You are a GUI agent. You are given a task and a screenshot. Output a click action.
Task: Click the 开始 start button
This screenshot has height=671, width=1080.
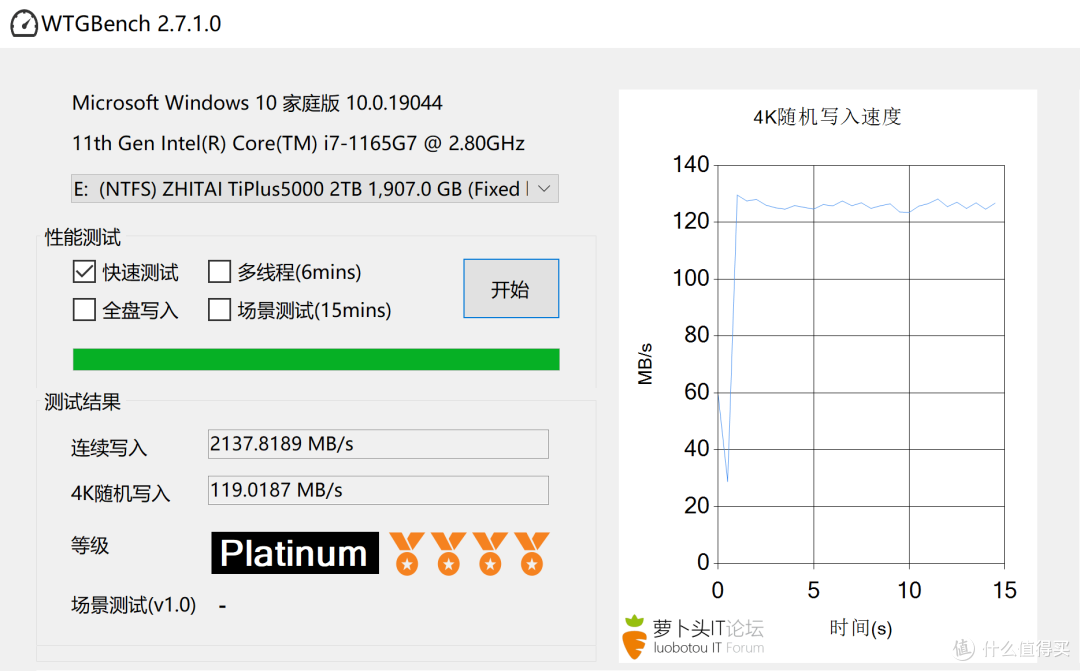(x=511, y=289)
